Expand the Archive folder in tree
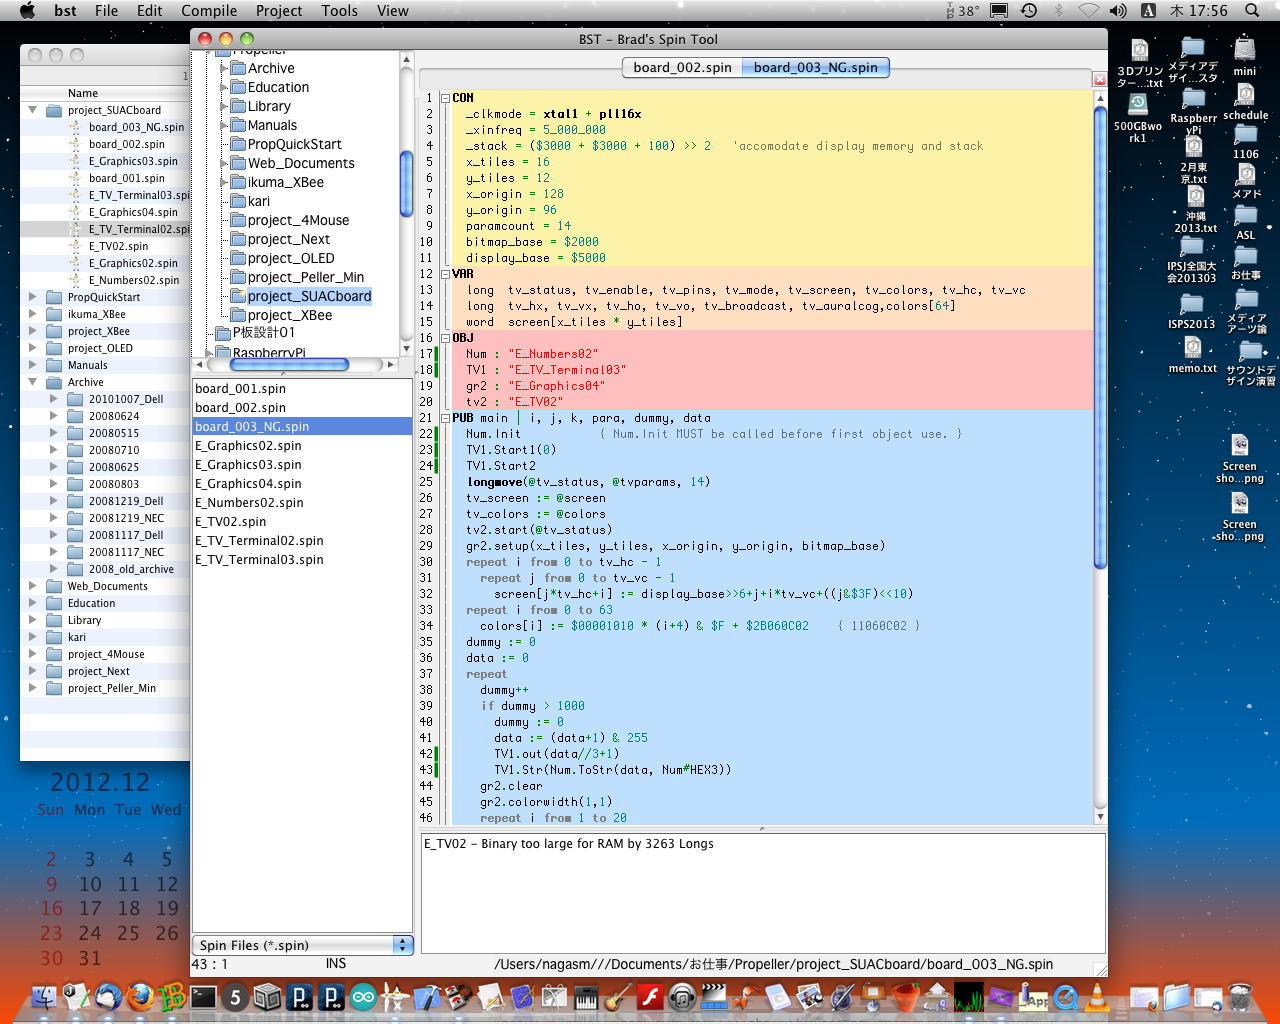 coord(225,68)
